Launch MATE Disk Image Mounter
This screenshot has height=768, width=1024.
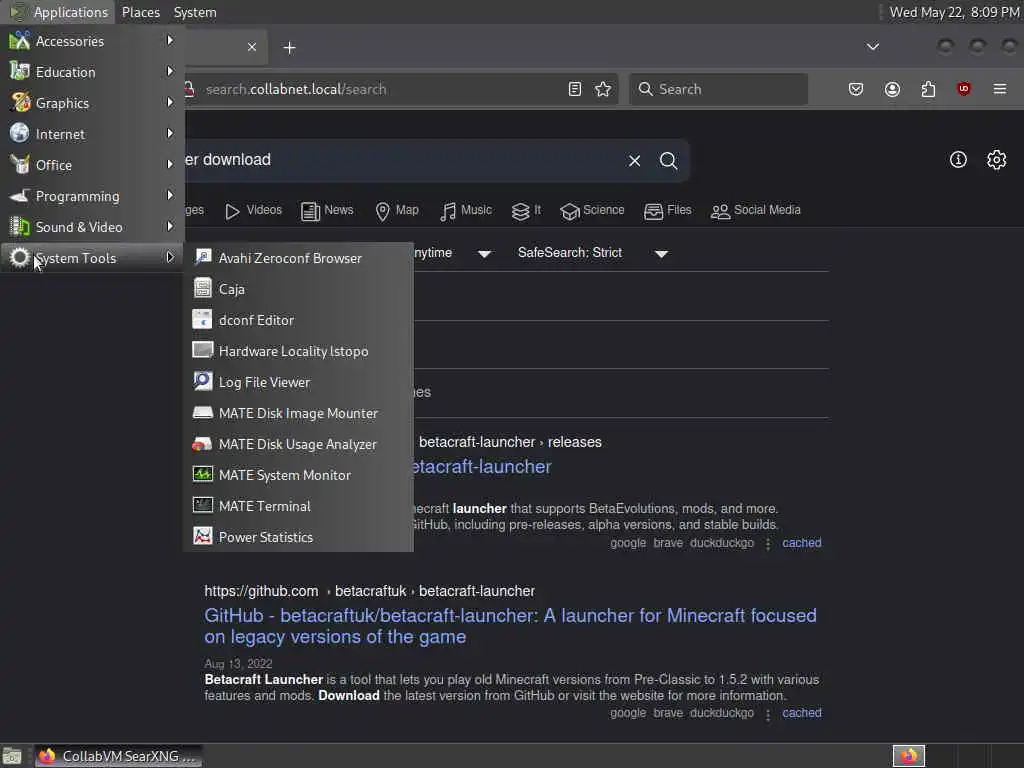298,413
